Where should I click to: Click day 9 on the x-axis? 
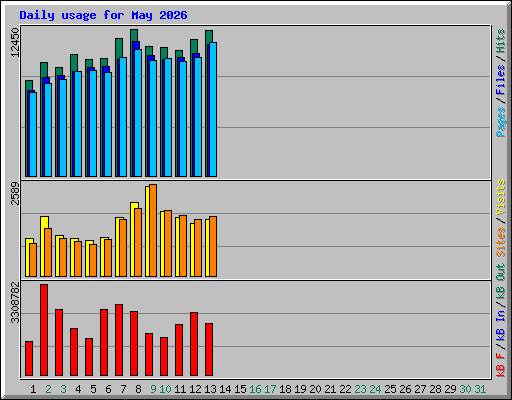tap(153, 389)
